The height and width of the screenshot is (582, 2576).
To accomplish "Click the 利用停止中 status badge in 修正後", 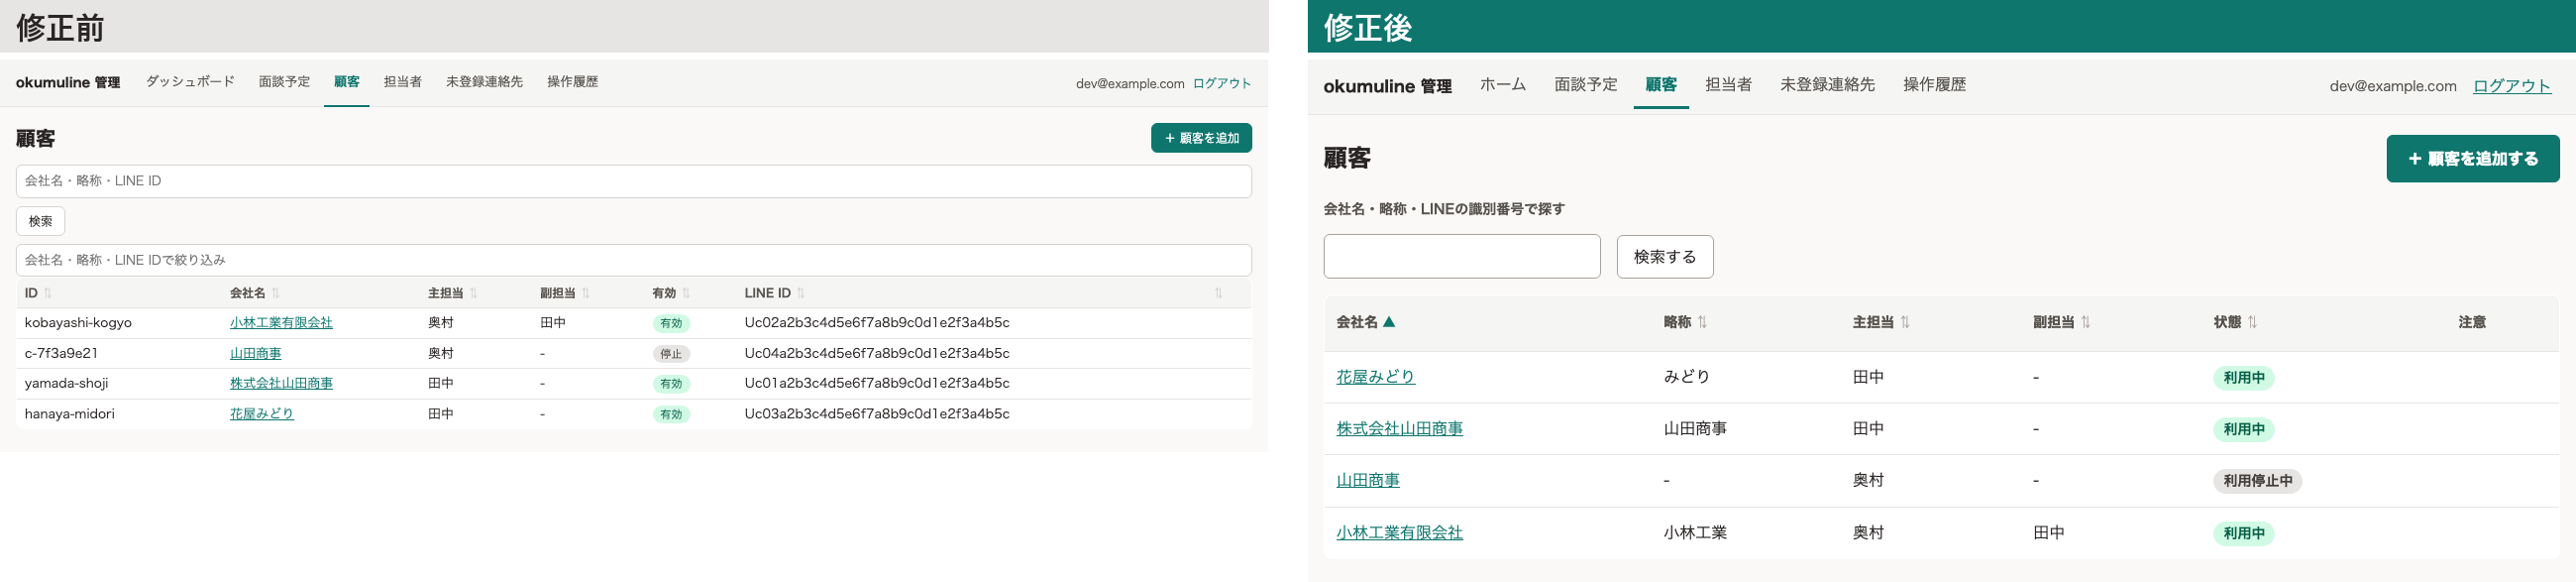I will [2258, 481].
